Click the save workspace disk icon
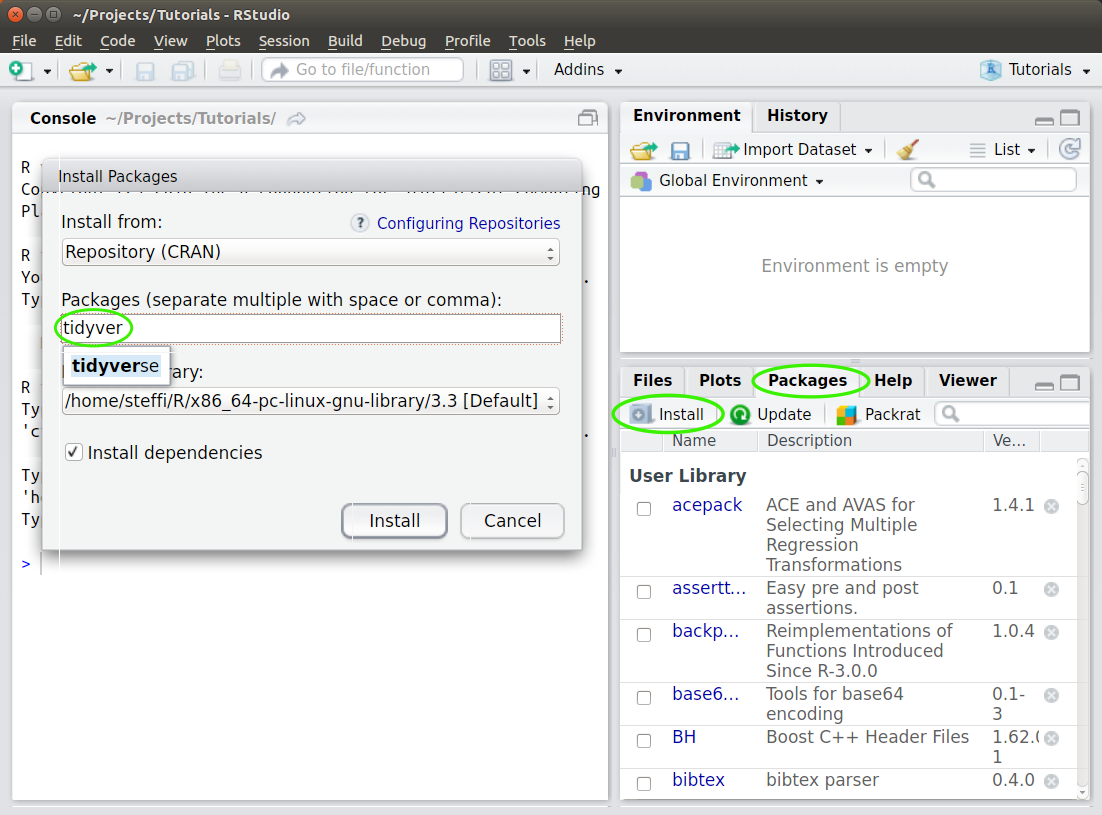Screen dimensions: 1102x815 [680, 150]
